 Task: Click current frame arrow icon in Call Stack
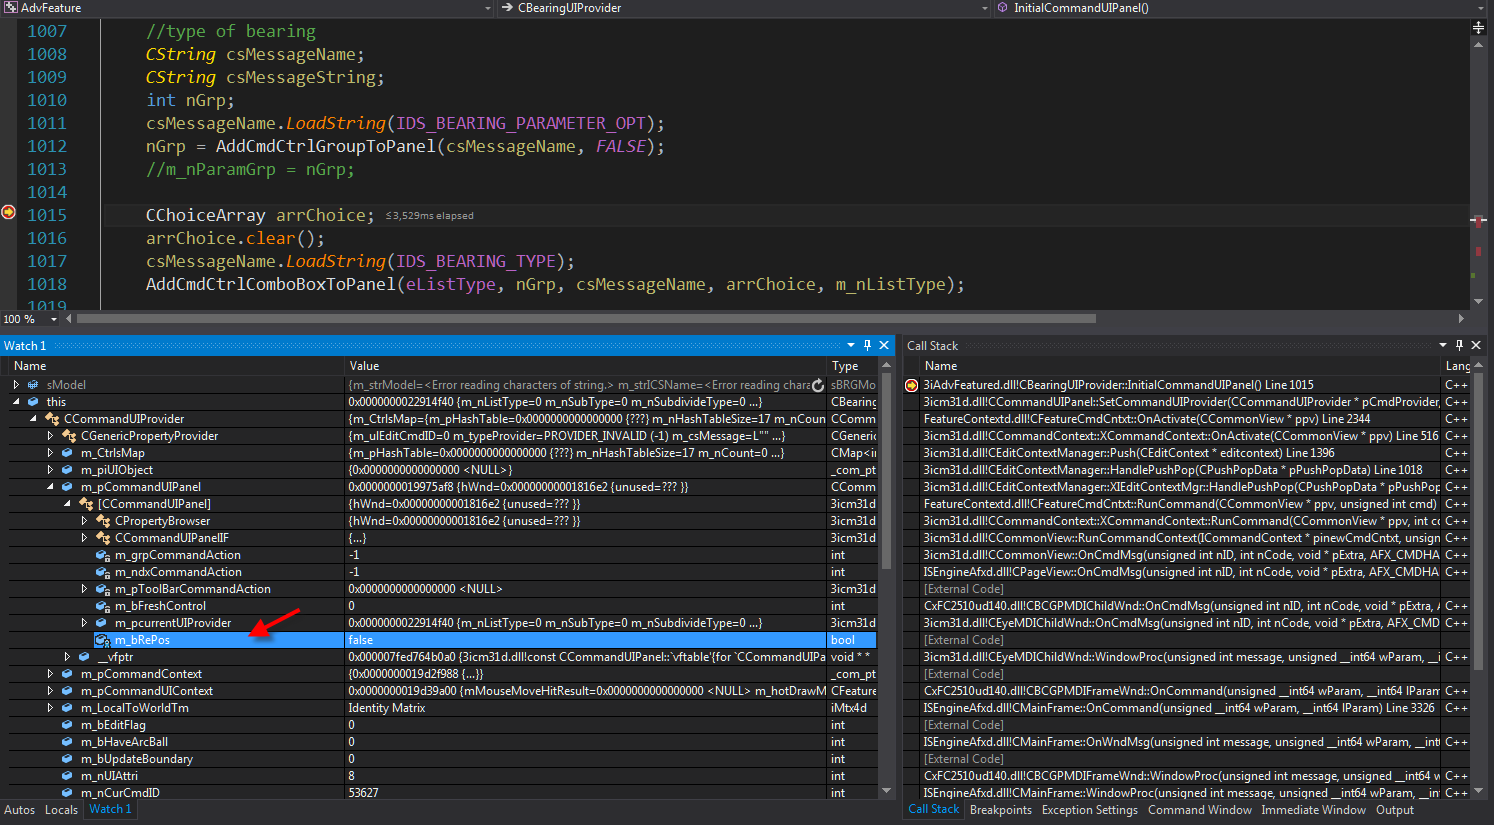pyautogui.click(x=911, y=385)
